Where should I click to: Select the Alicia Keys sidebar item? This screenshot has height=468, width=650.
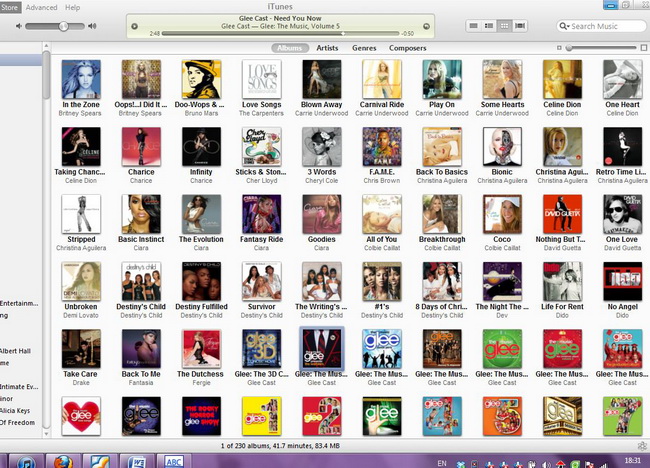point(15,411)
